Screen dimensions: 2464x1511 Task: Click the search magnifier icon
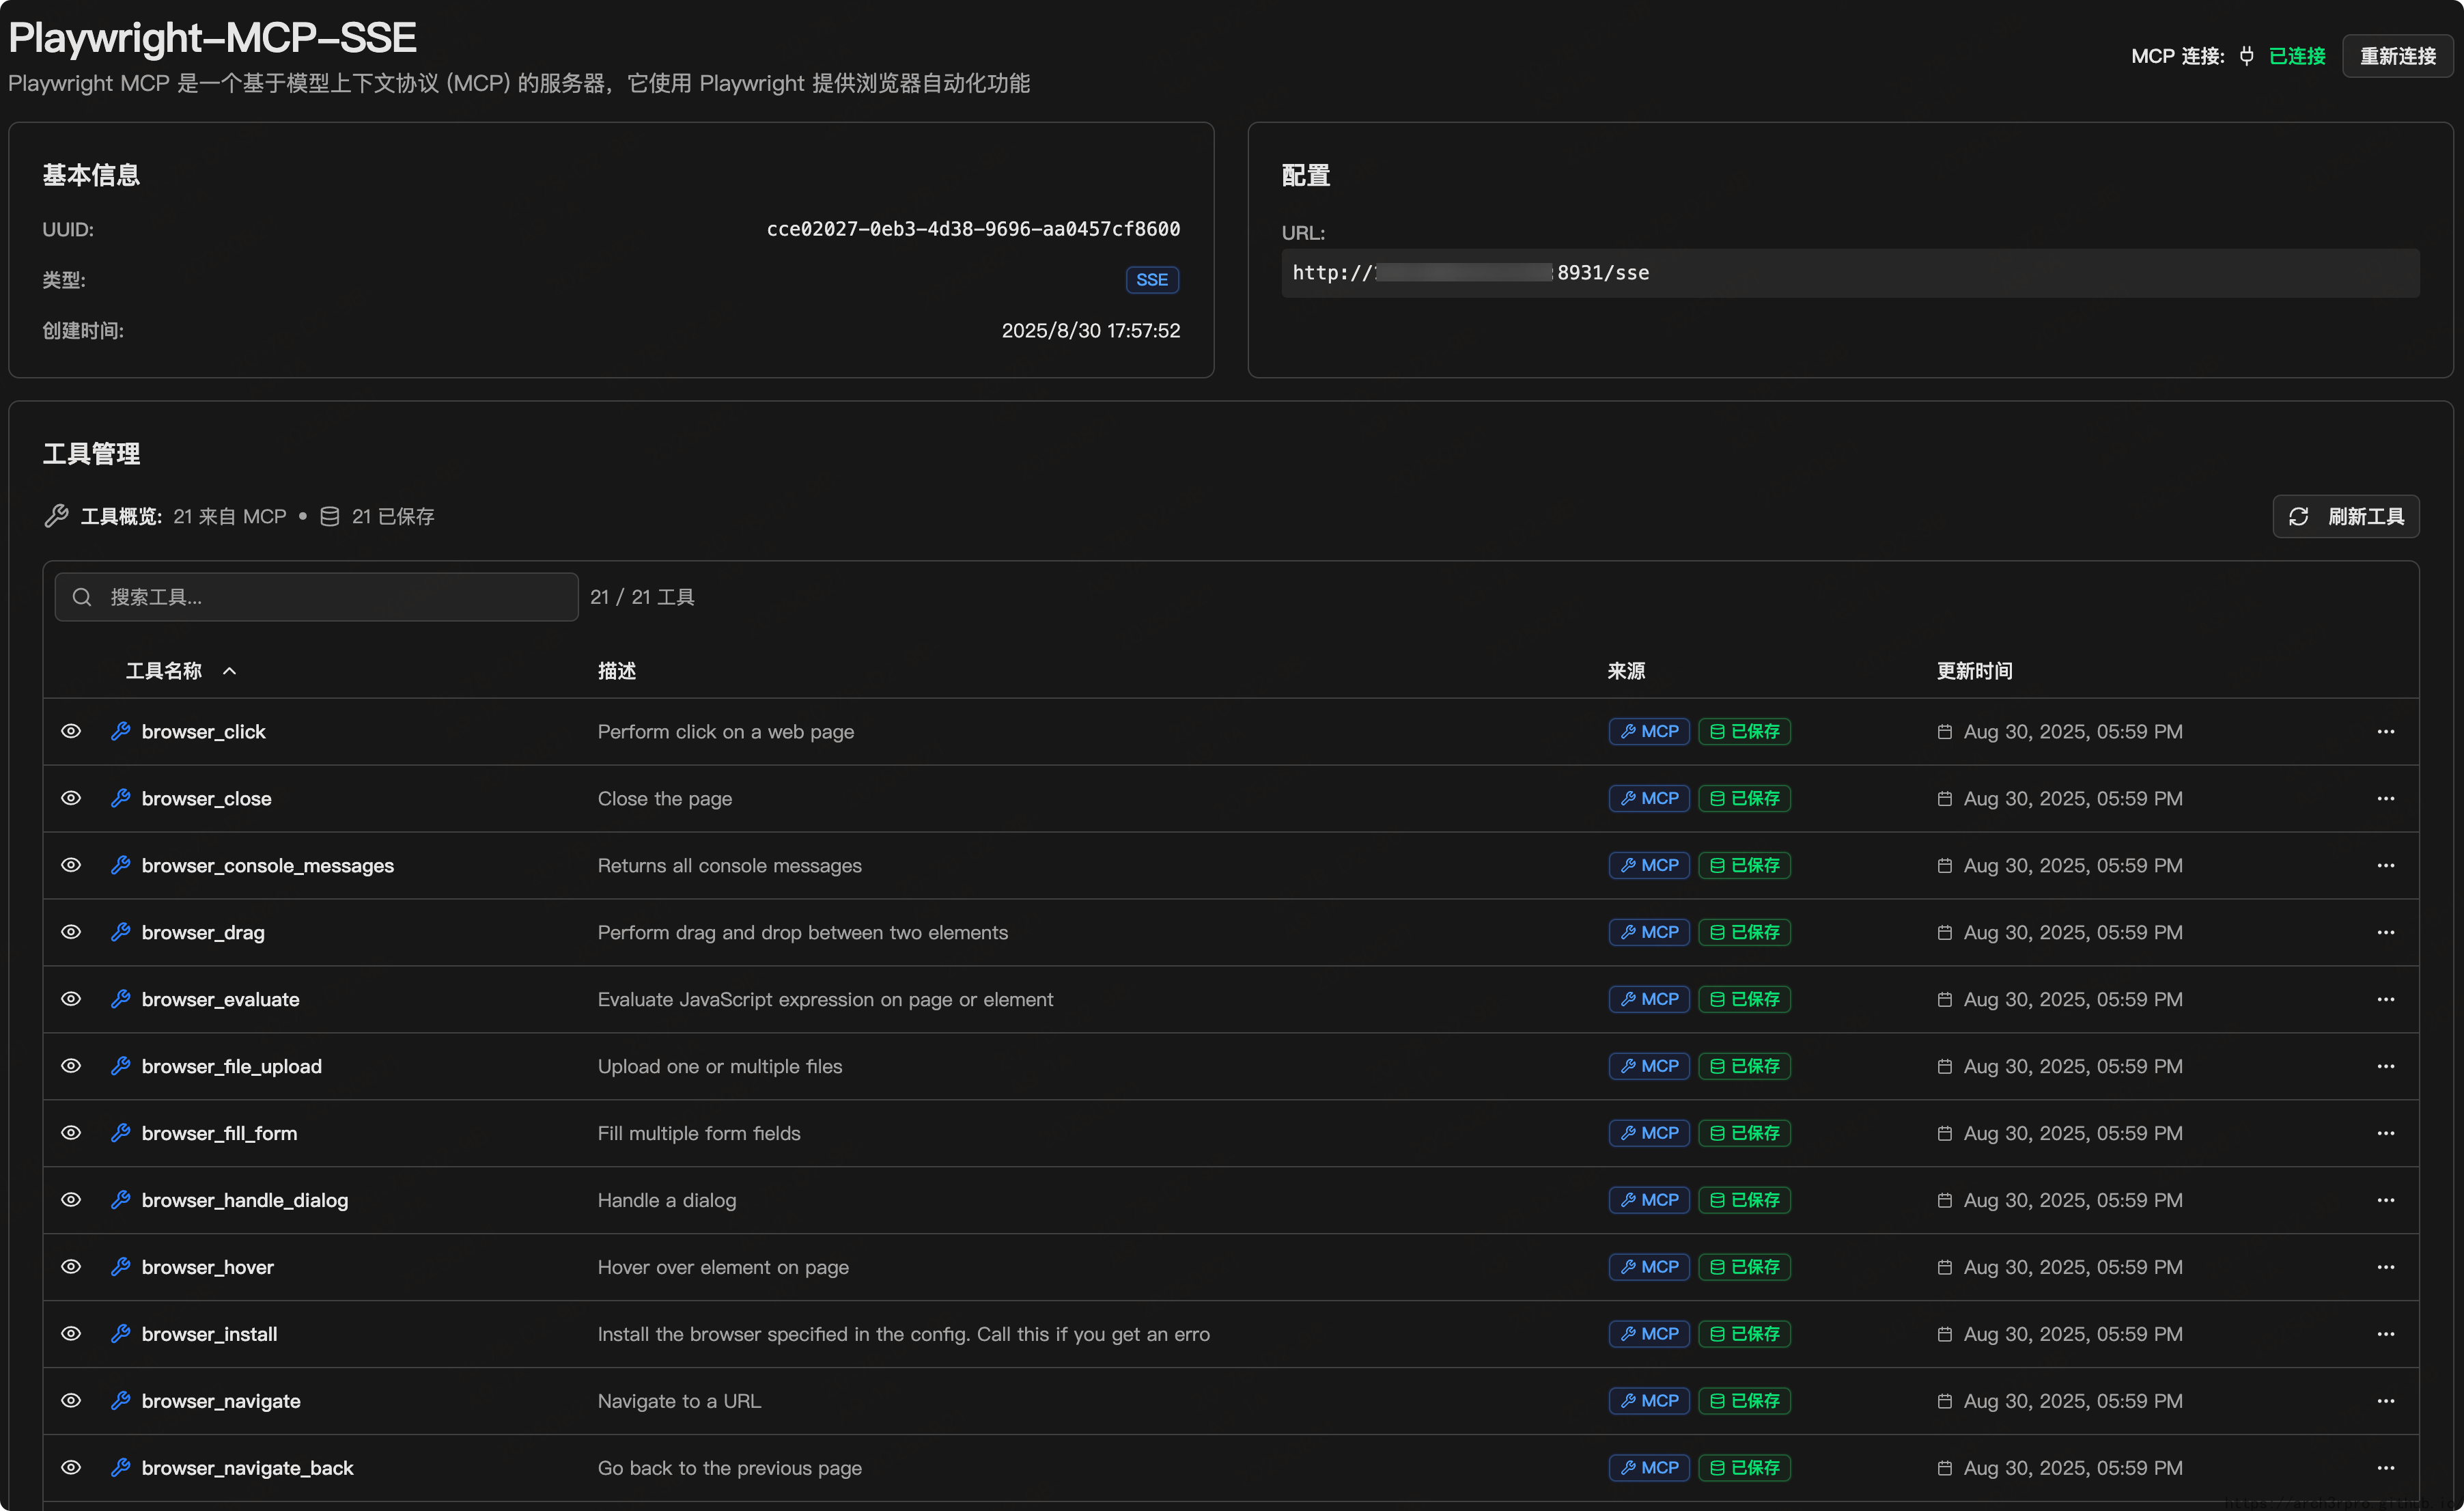(x=82, y=597)
